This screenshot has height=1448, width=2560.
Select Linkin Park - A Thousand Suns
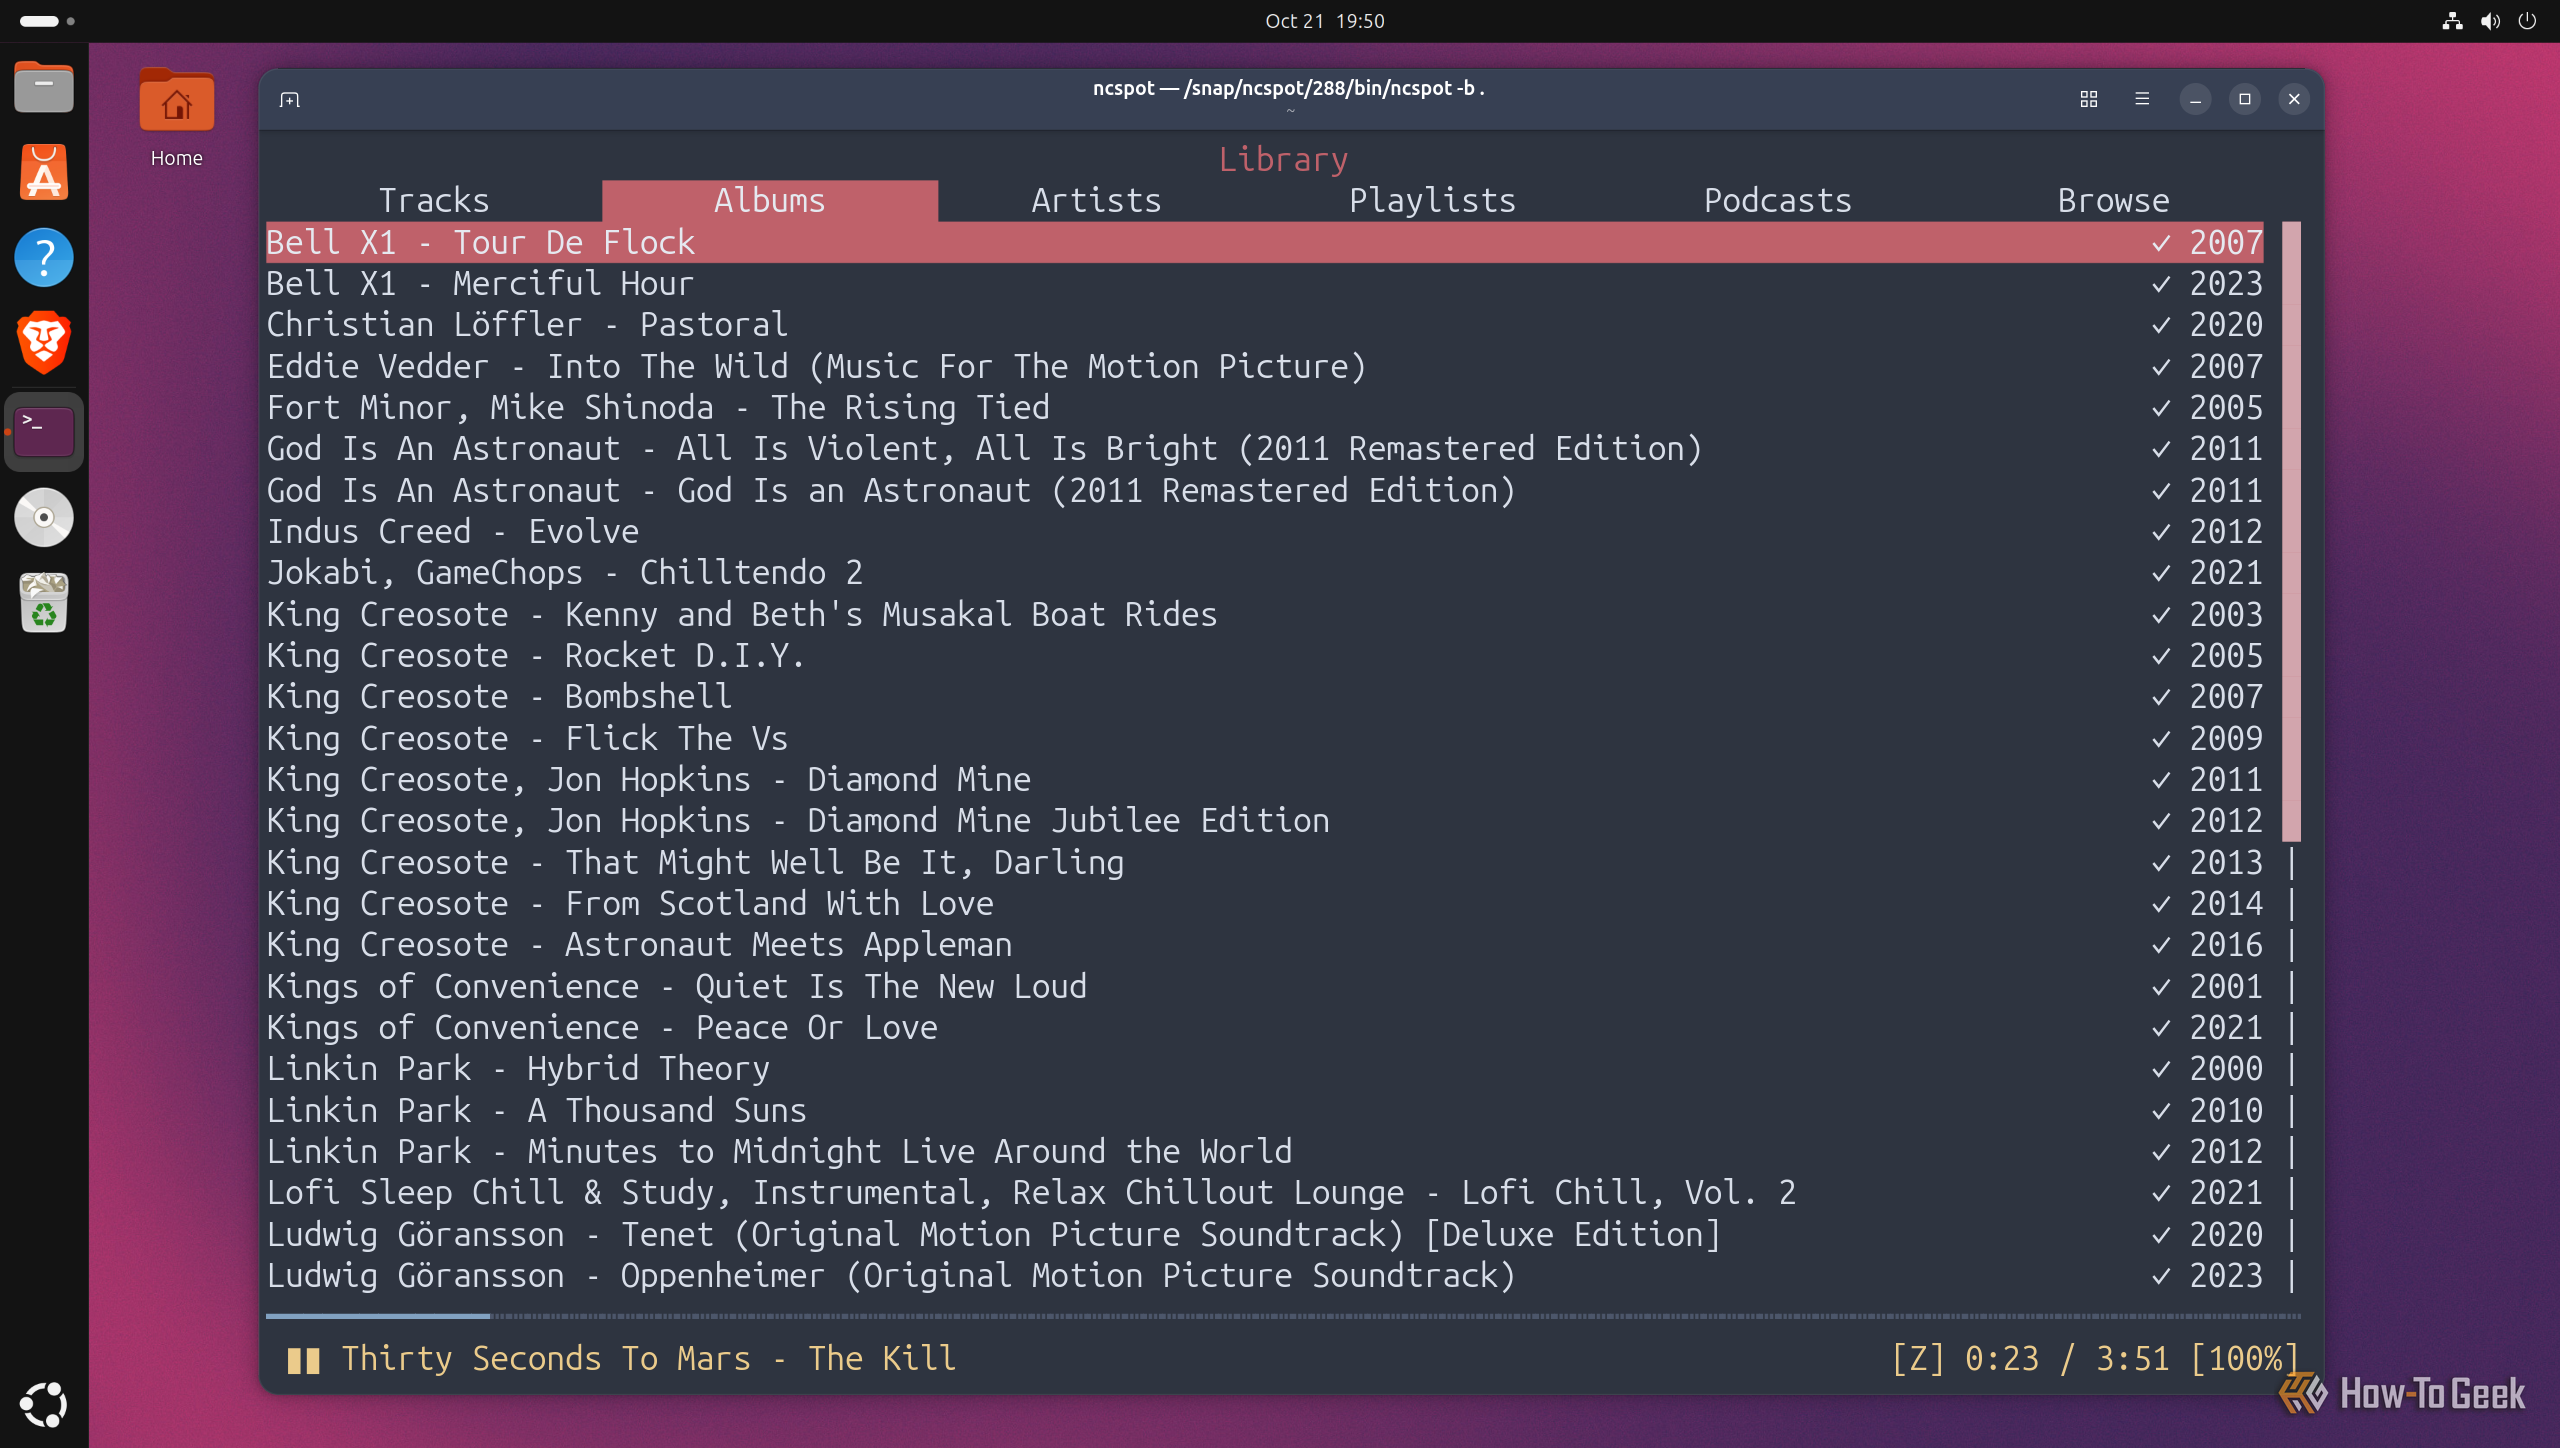[x=1264, y=1111]
